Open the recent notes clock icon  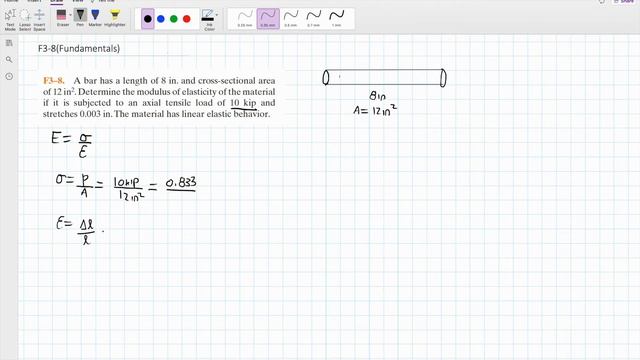[x=9, y=76]
